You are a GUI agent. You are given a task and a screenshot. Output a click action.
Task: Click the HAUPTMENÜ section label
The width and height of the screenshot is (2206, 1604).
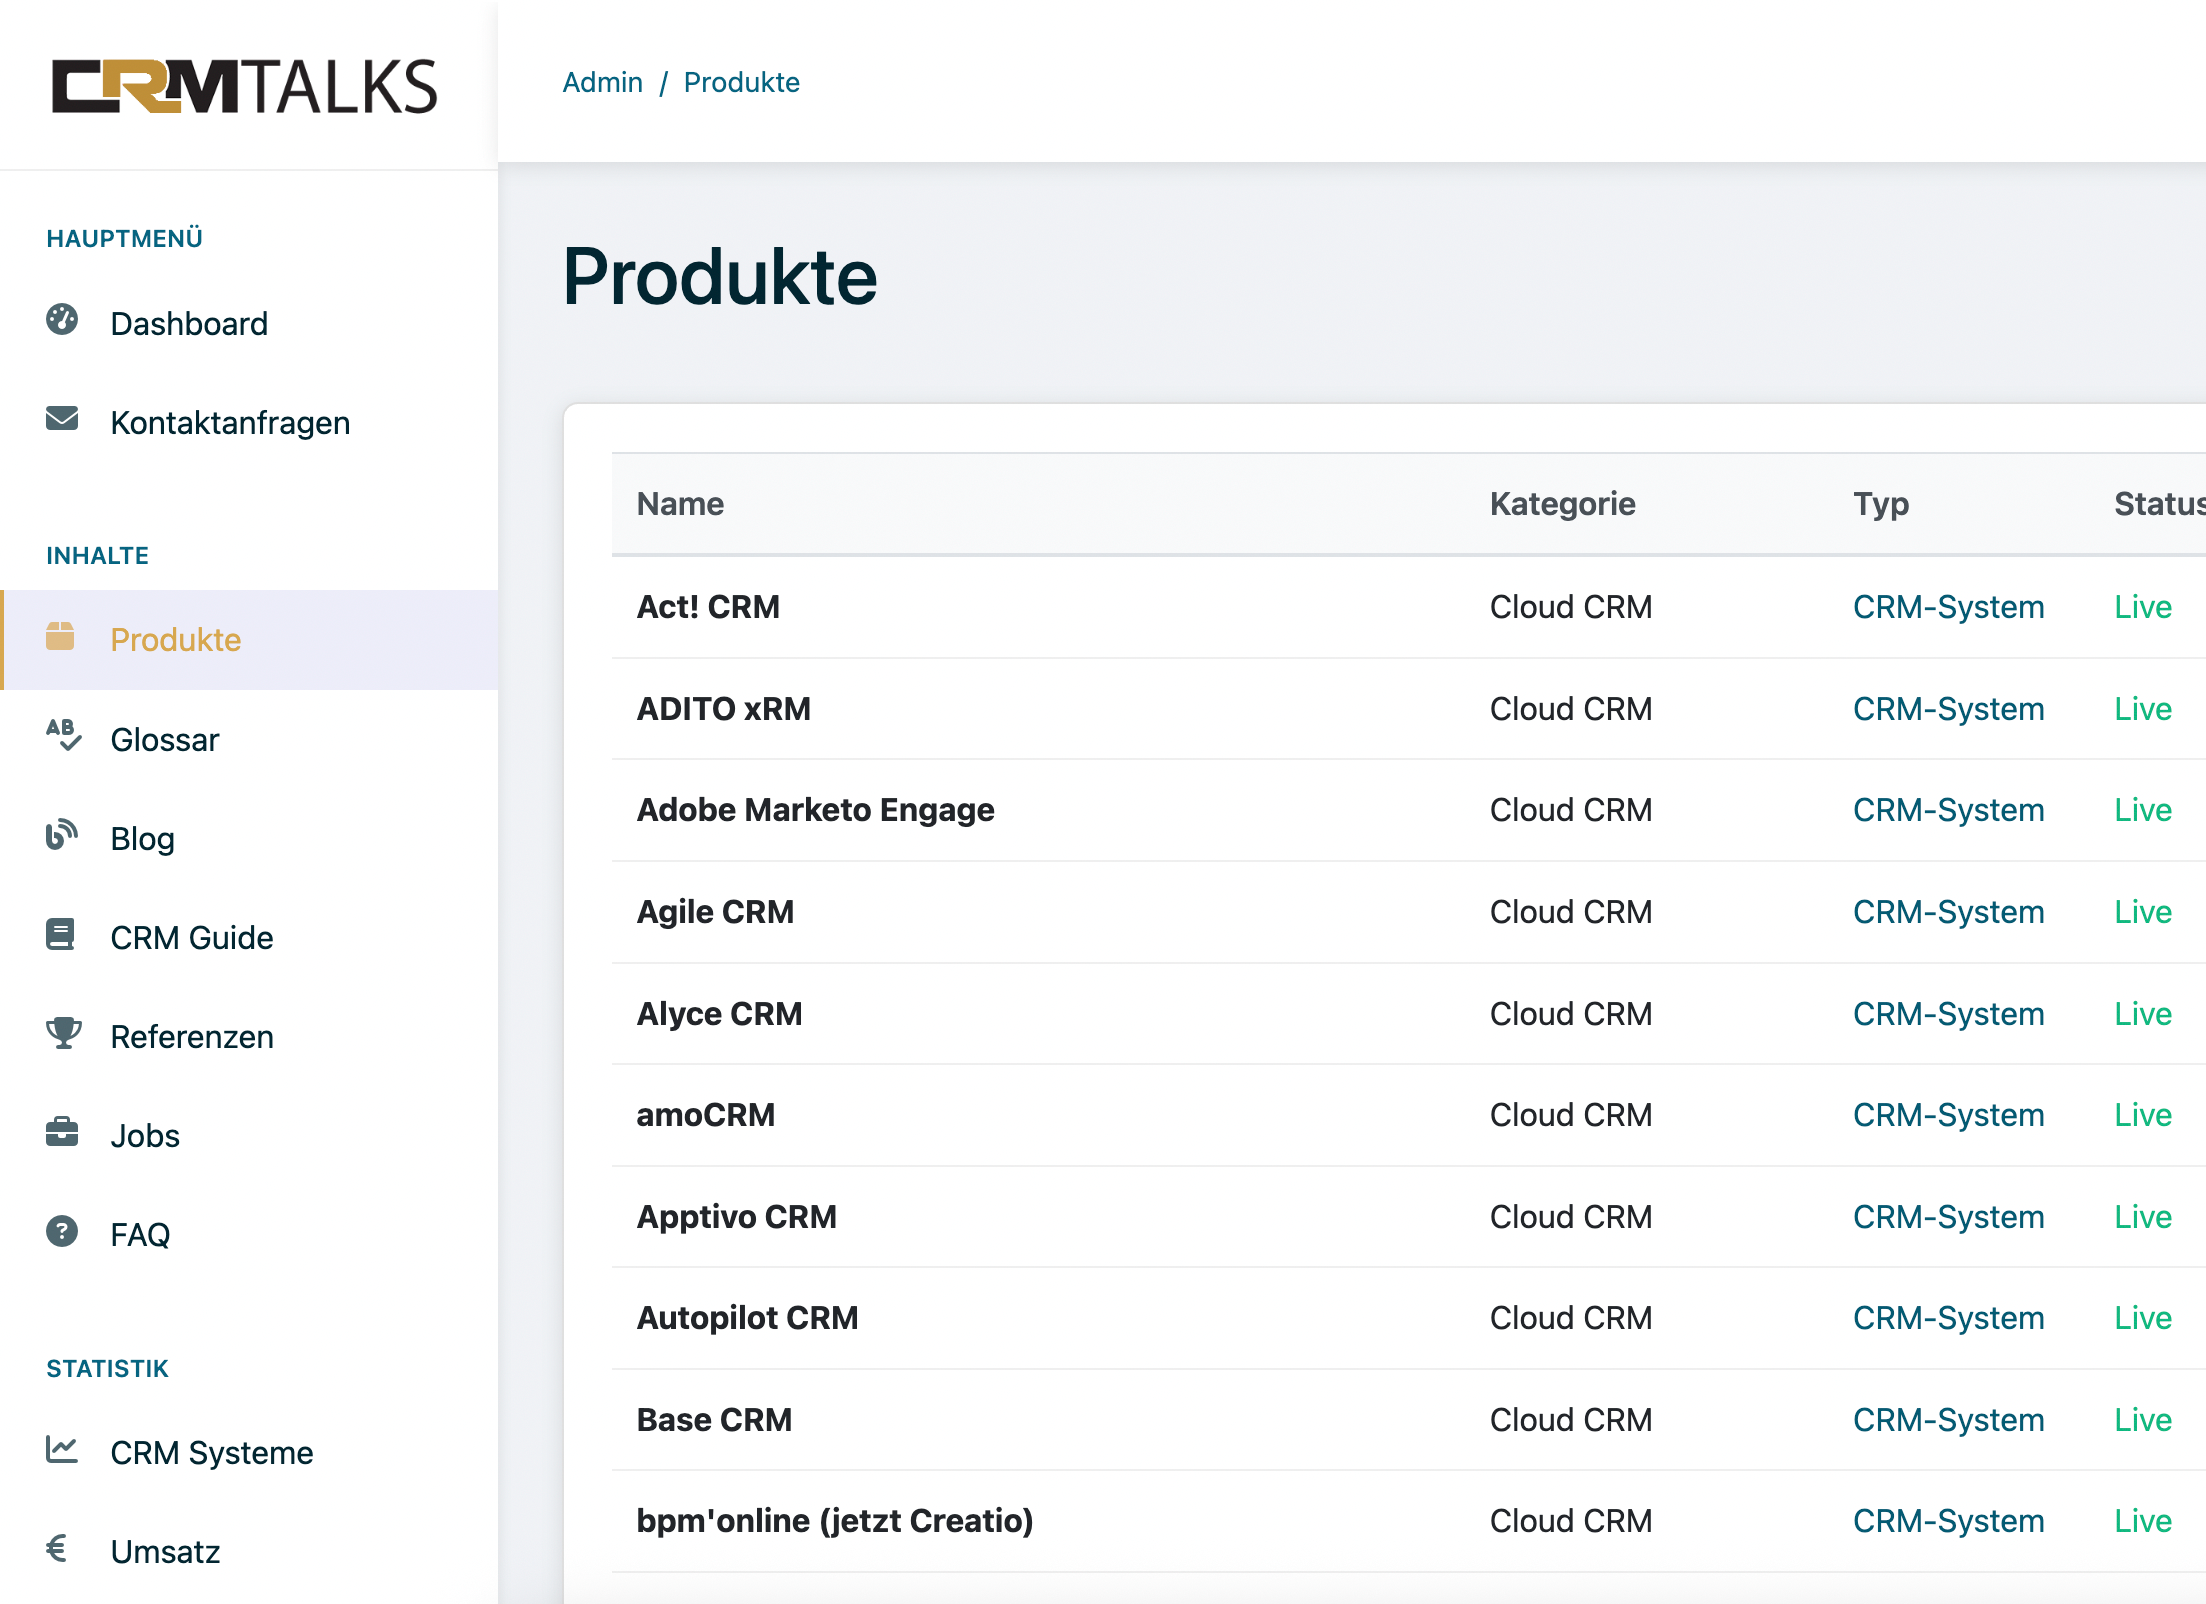click(125, 238)
